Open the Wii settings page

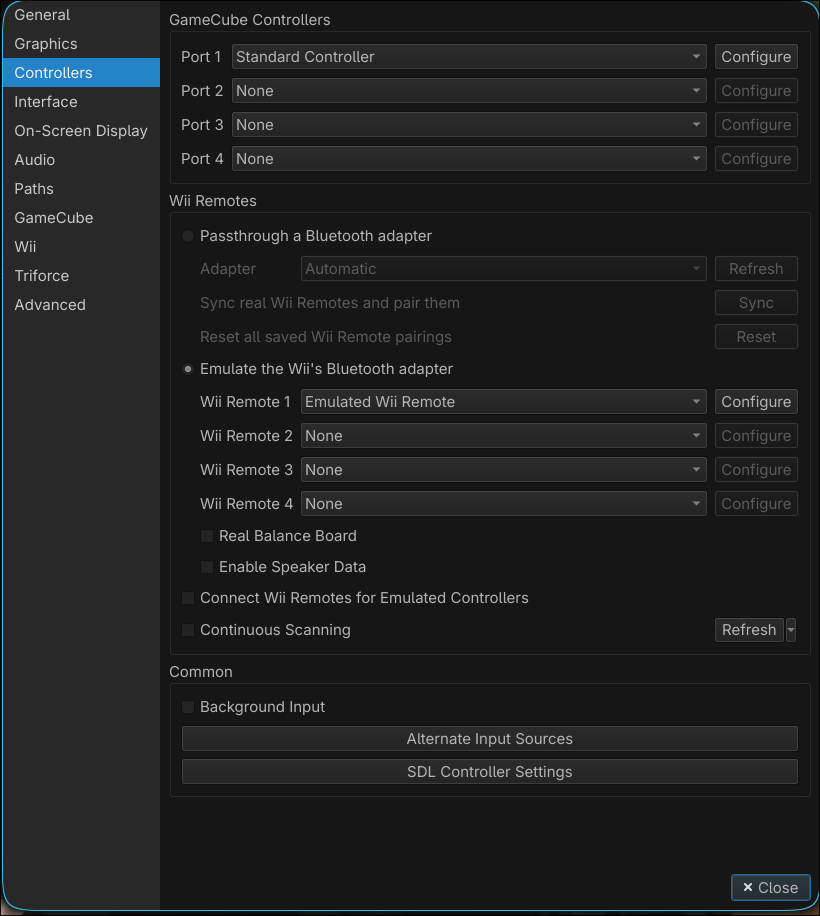81,247
